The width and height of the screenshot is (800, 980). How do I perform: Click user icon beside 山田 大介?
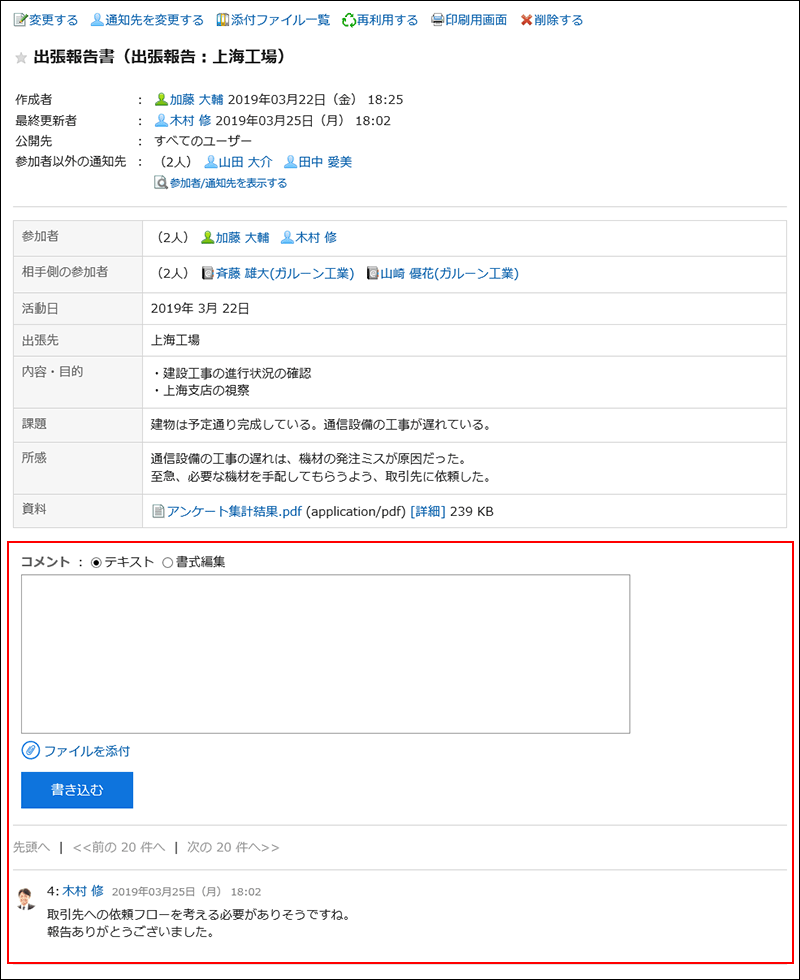point(211,162)
